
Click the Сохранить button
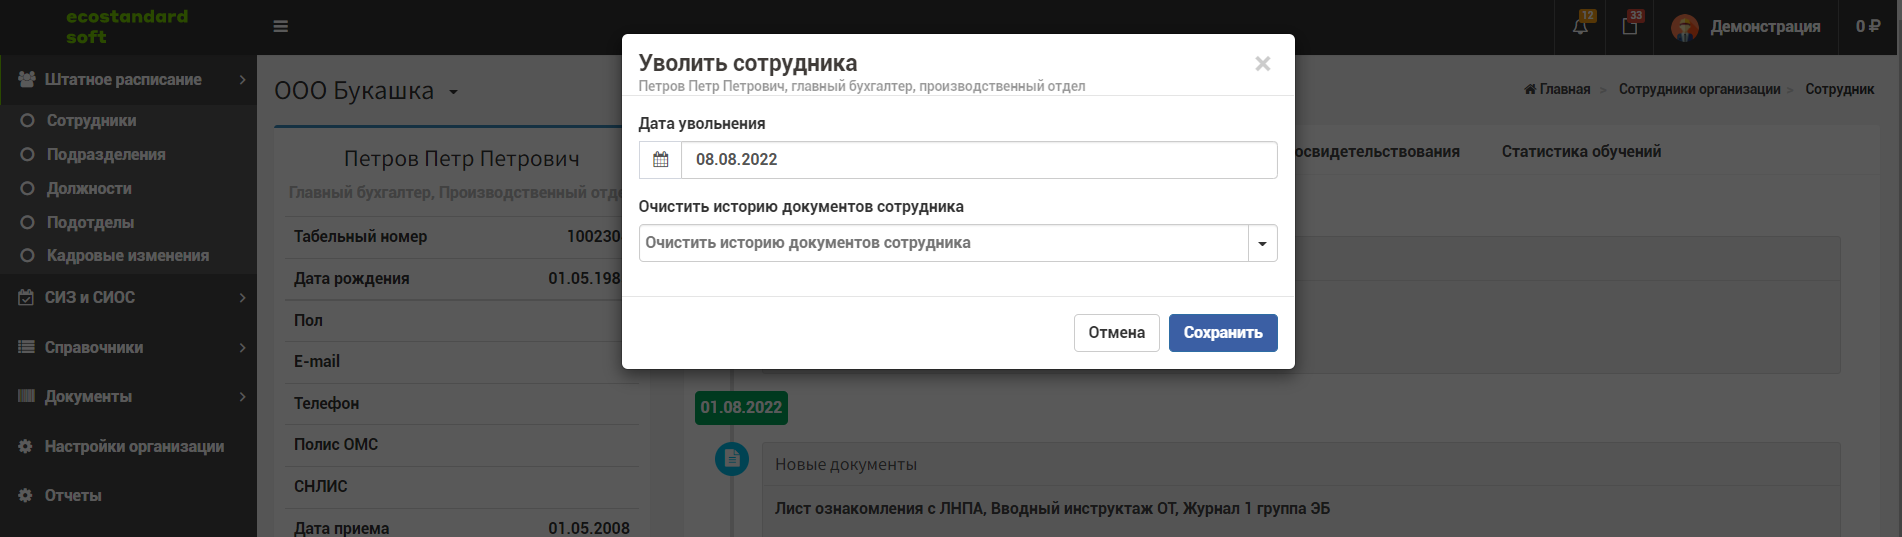1223,333
